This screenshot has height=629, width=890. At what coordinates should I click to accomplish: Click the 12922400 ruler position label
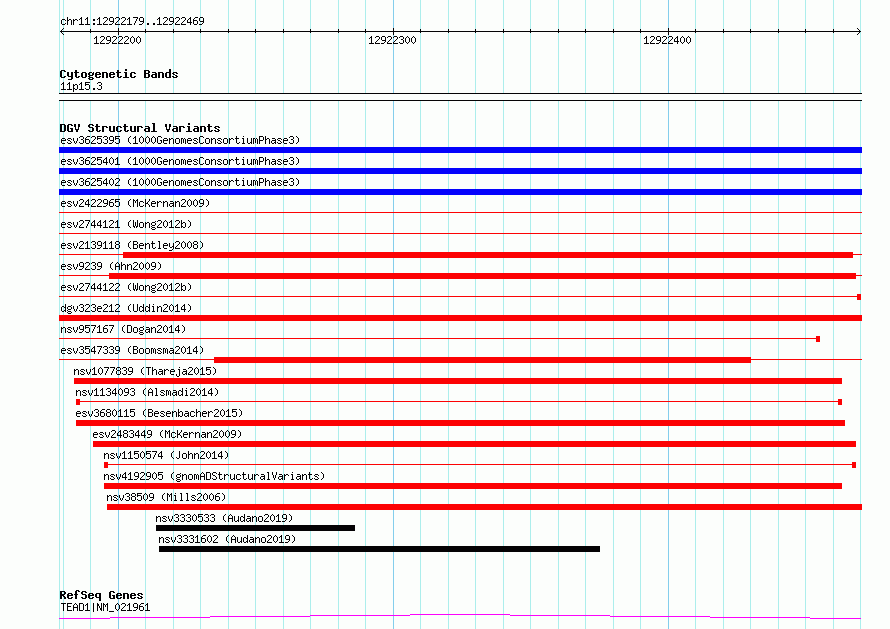[667, 40]
